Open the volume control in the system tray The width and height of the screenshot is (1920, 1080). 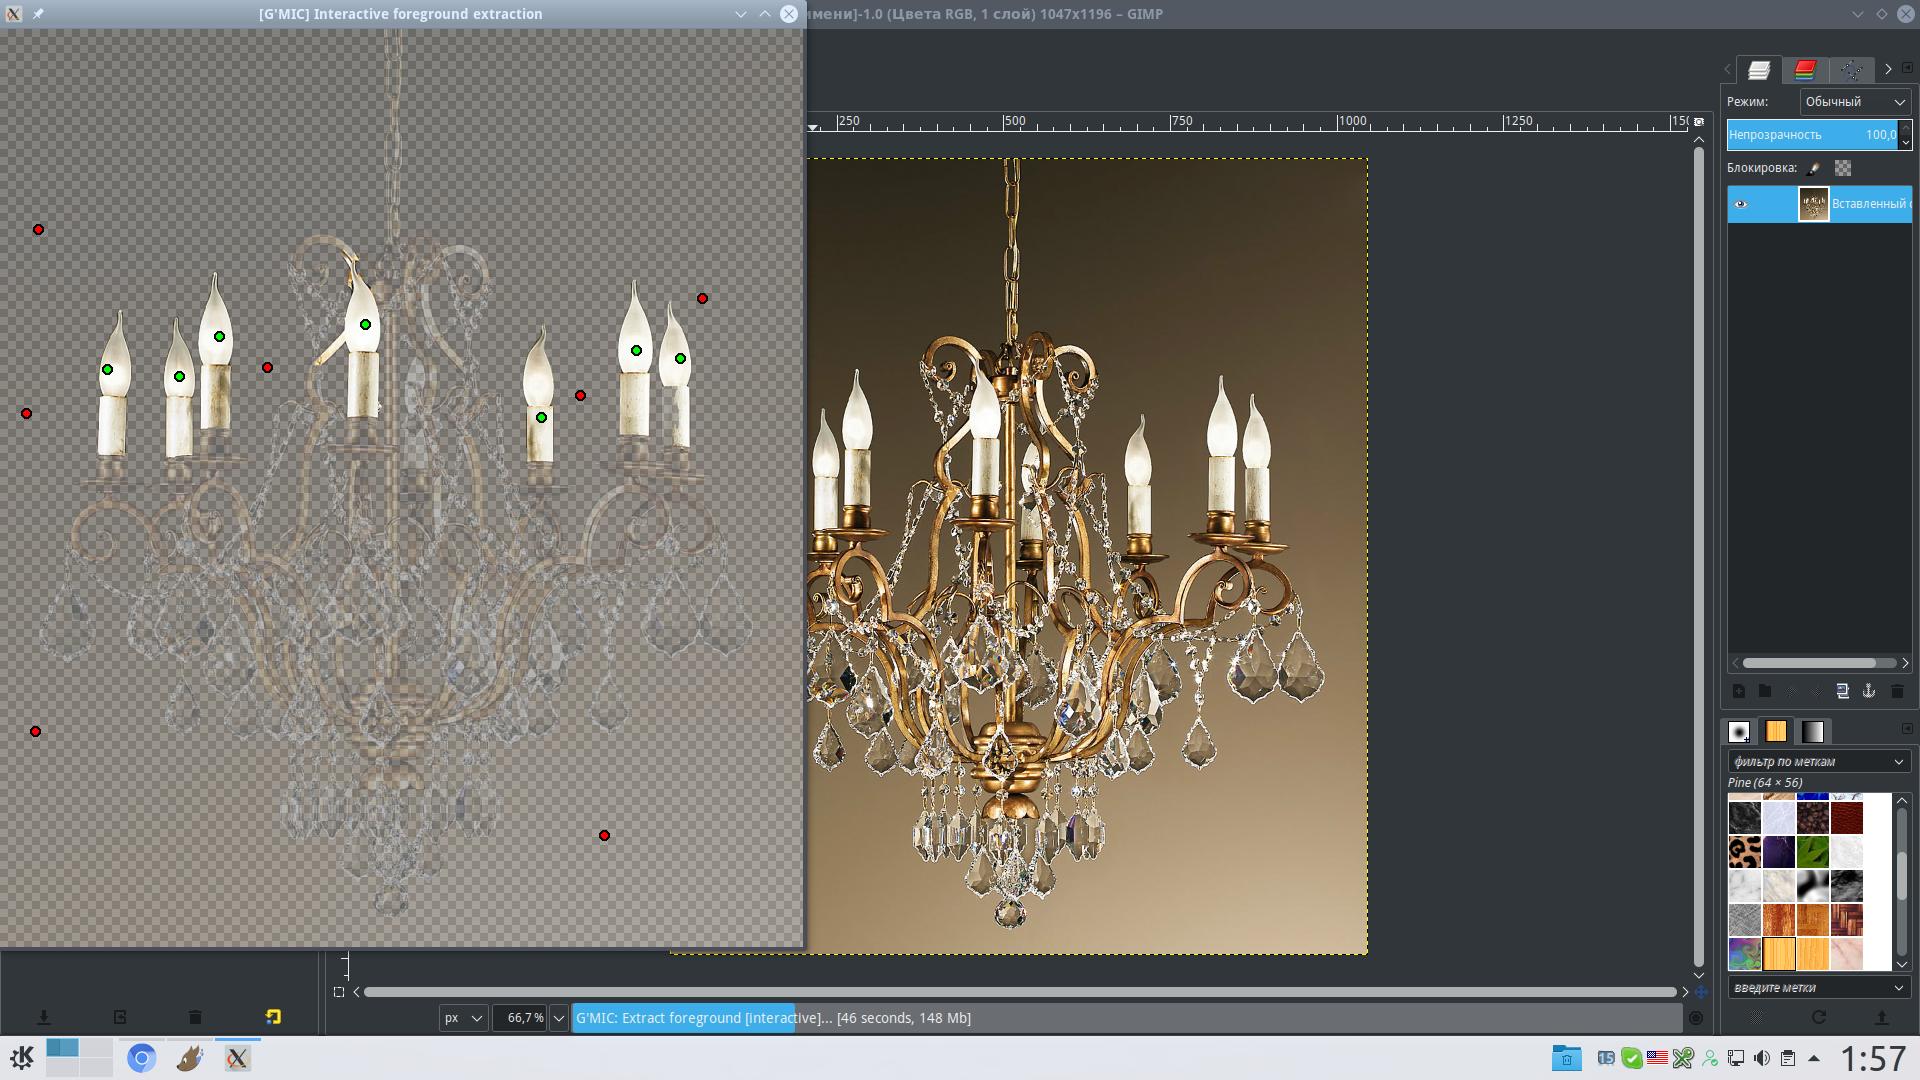pyautogui.click(x=1762, y=1058)
